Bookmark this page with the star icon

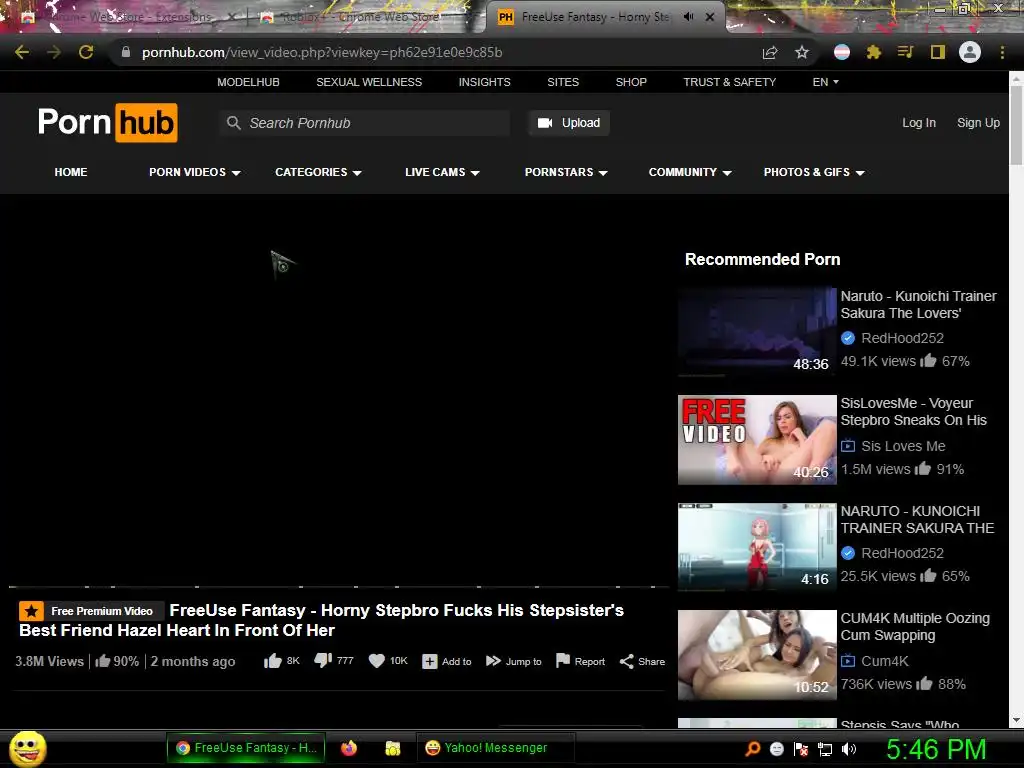[802, 52]
